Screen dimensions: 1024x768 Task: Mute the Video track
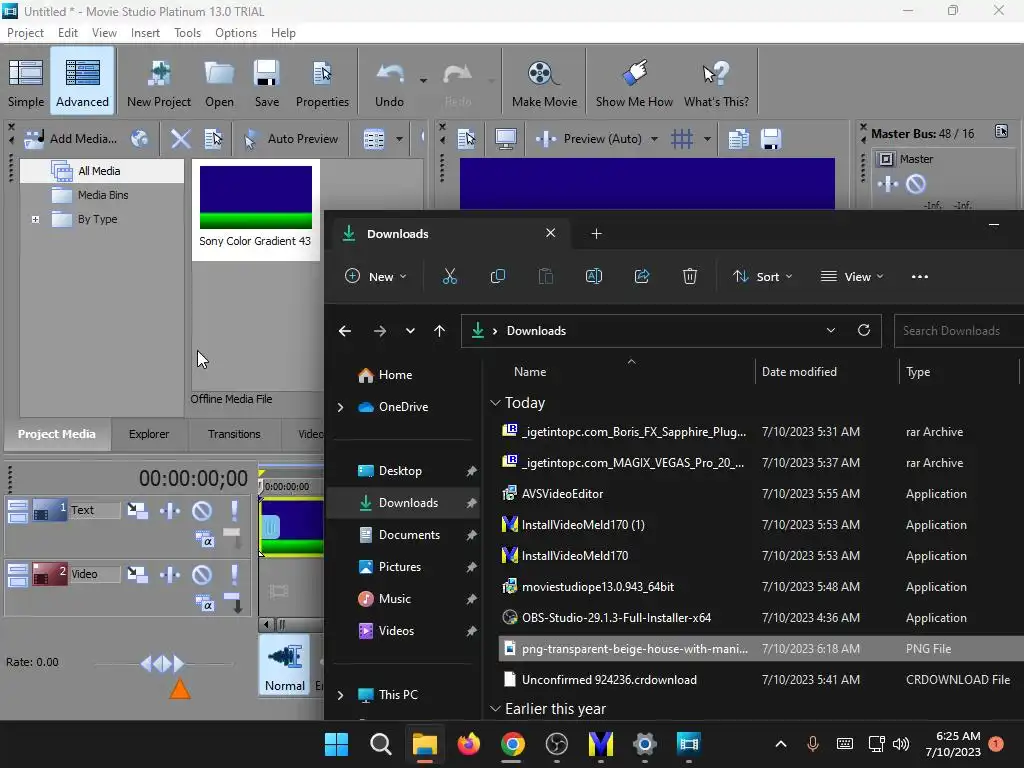(x=202, y=575)
